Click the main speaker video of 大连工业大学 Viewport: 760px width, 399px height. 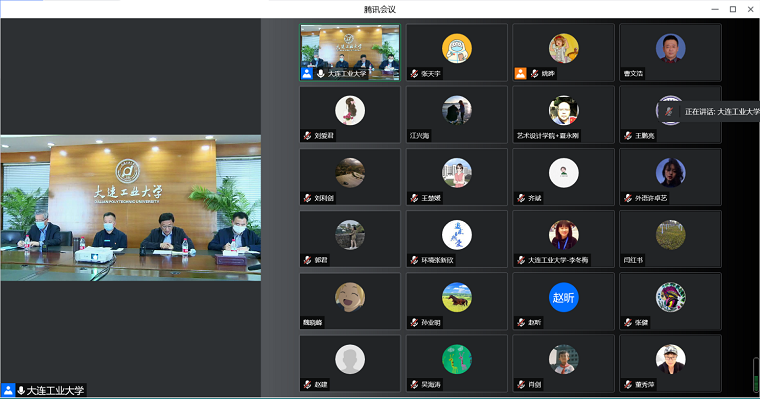coord(131,208)
